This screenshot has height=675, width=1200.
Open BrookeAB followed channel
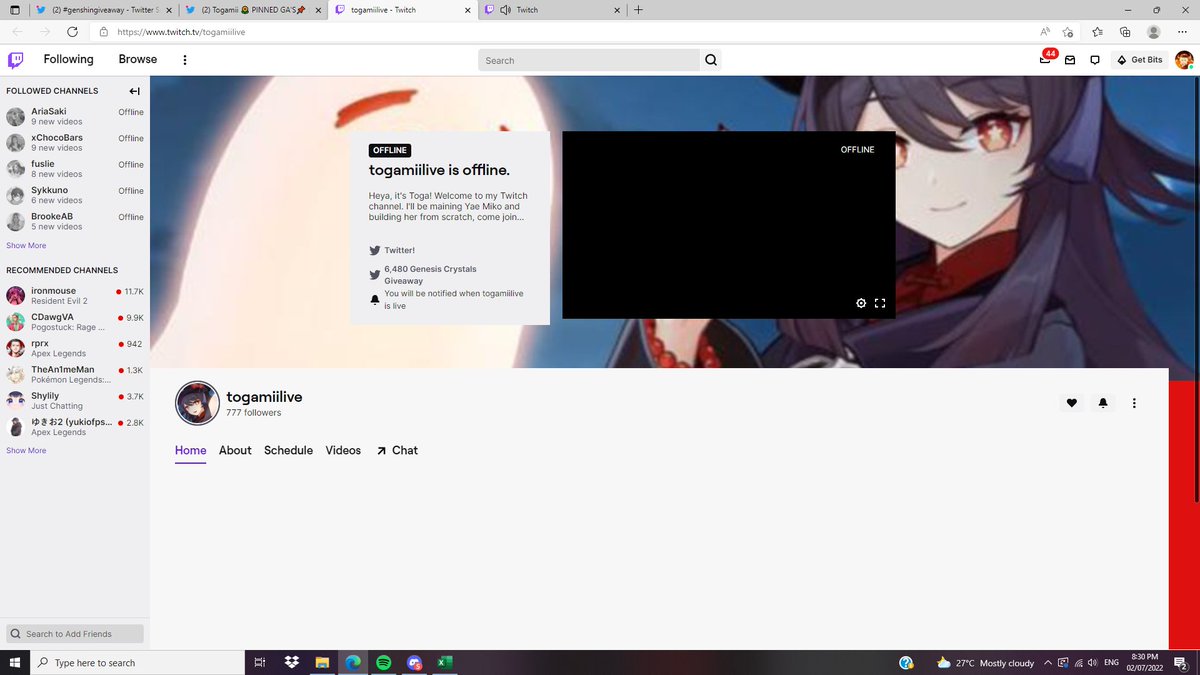[x=75, y=220]
